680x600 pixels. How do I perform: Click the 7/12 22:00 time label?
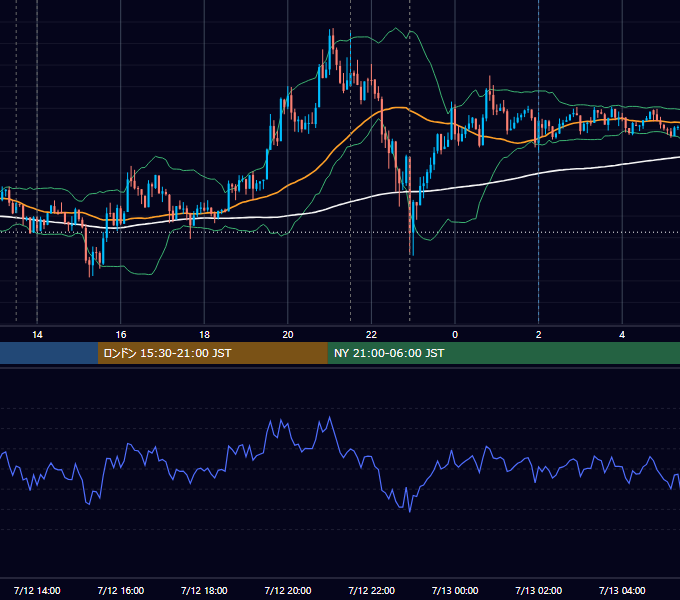click(x=371, y=590)
